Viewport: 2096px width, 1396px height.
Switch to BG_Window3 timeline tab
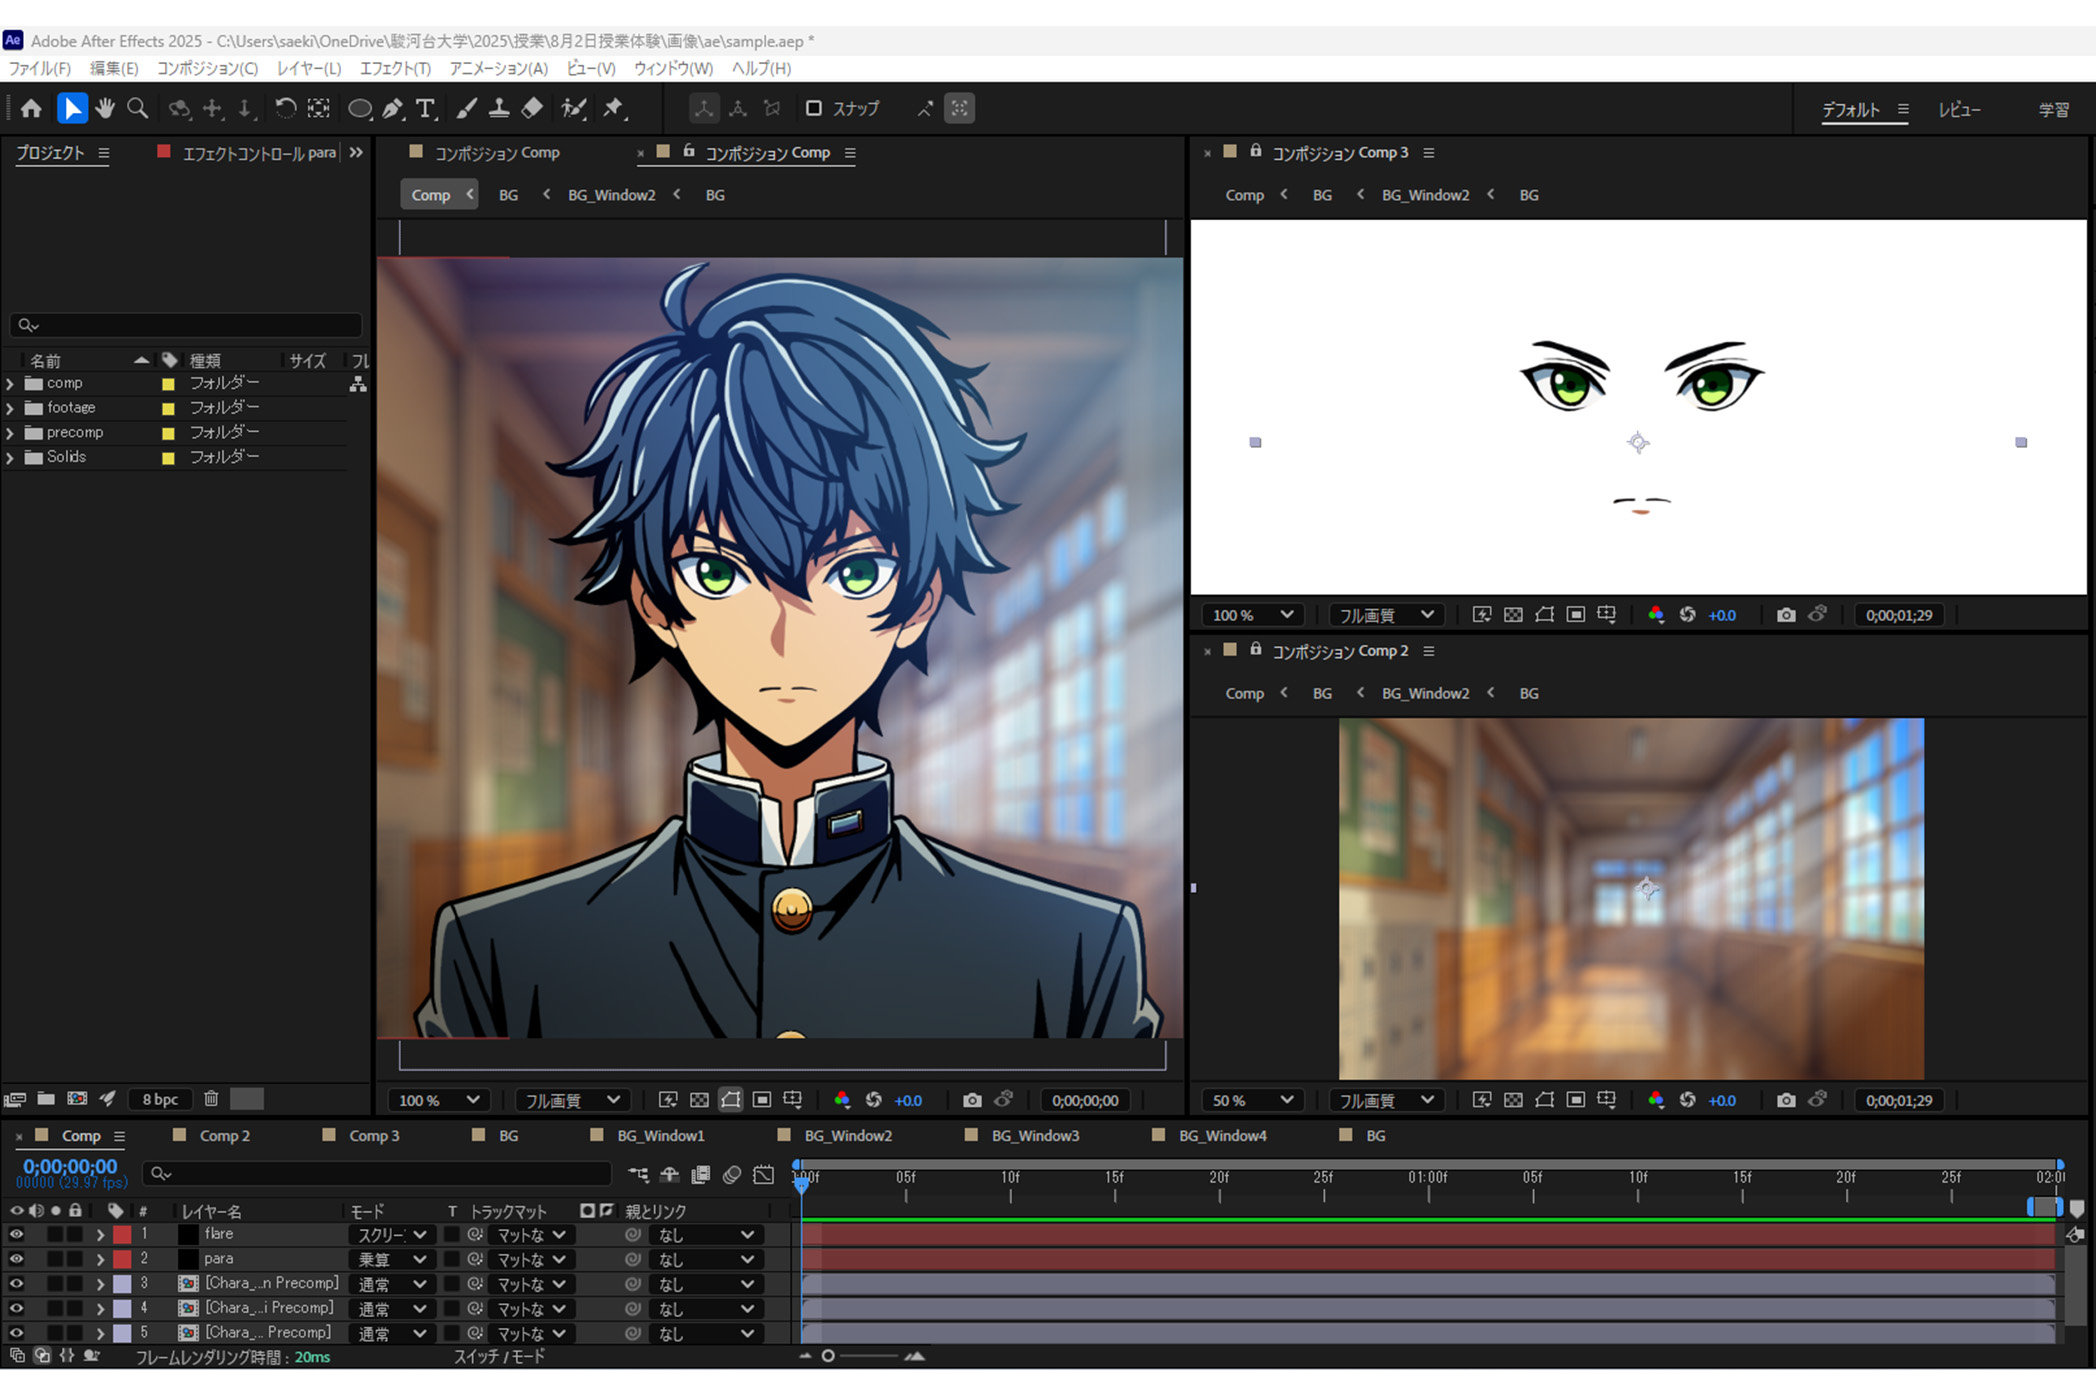point(1035,1136)
